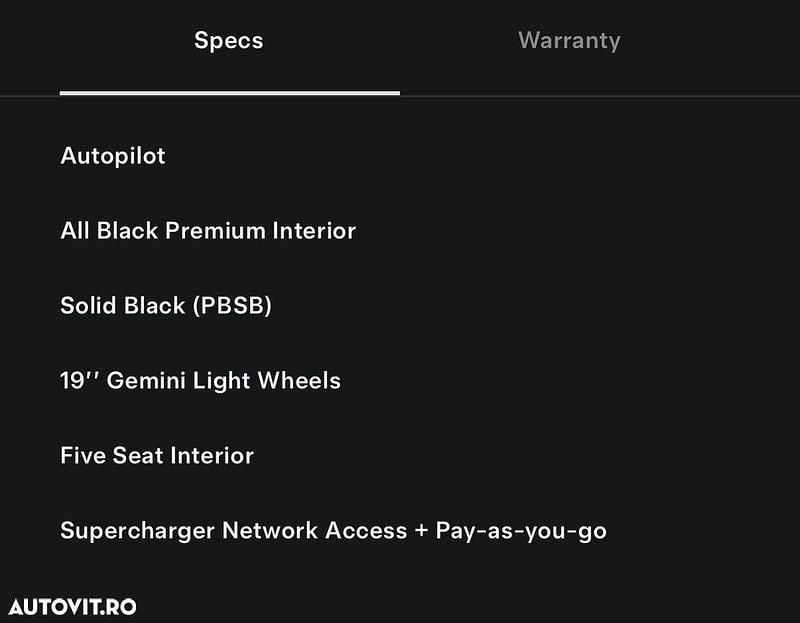Click the "Pay-as-you-go" text
Image resolution: width=800 pixels, height=623 pixels.
click(x=521, y=531)
